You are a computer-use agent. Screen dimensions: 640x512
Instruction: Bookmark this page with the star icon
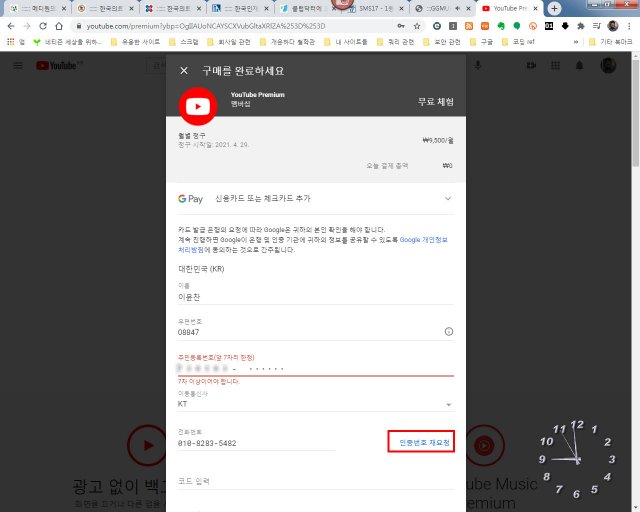[417, 26]
